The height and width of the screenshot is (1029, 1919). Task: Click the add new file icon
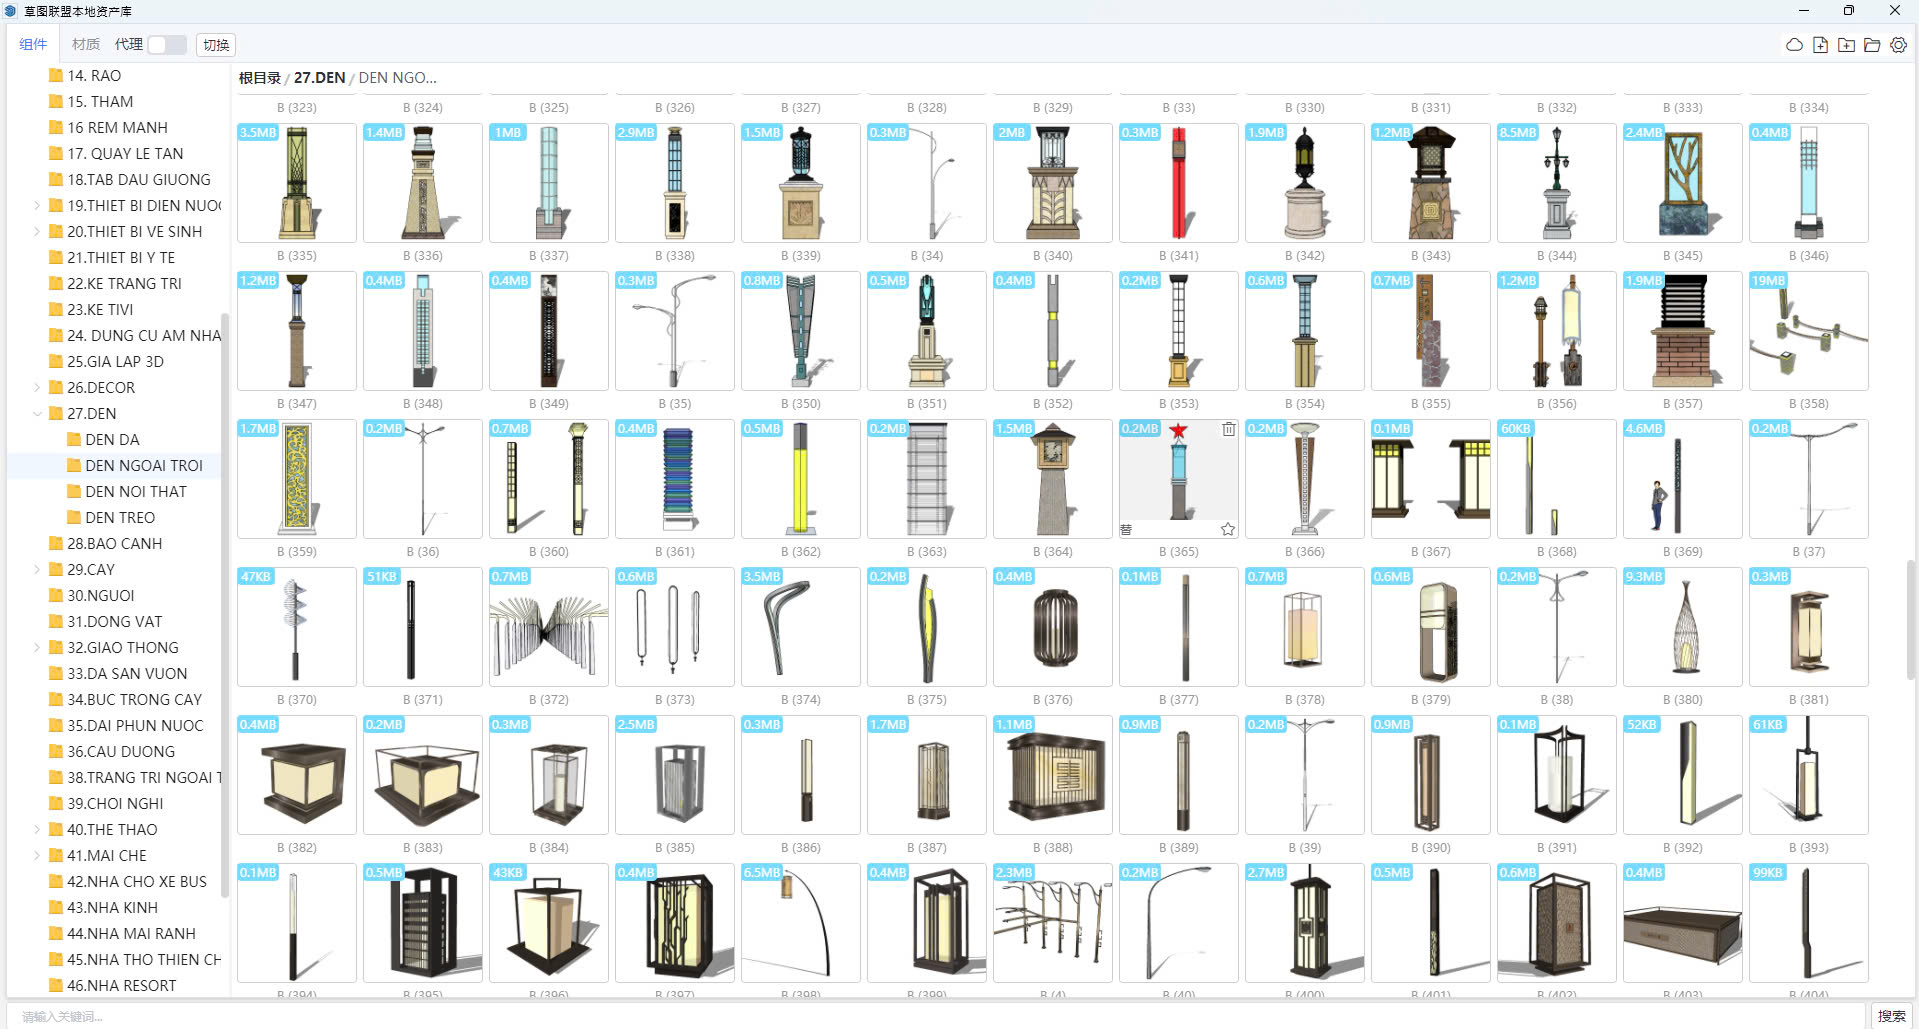click(1820, 45)
